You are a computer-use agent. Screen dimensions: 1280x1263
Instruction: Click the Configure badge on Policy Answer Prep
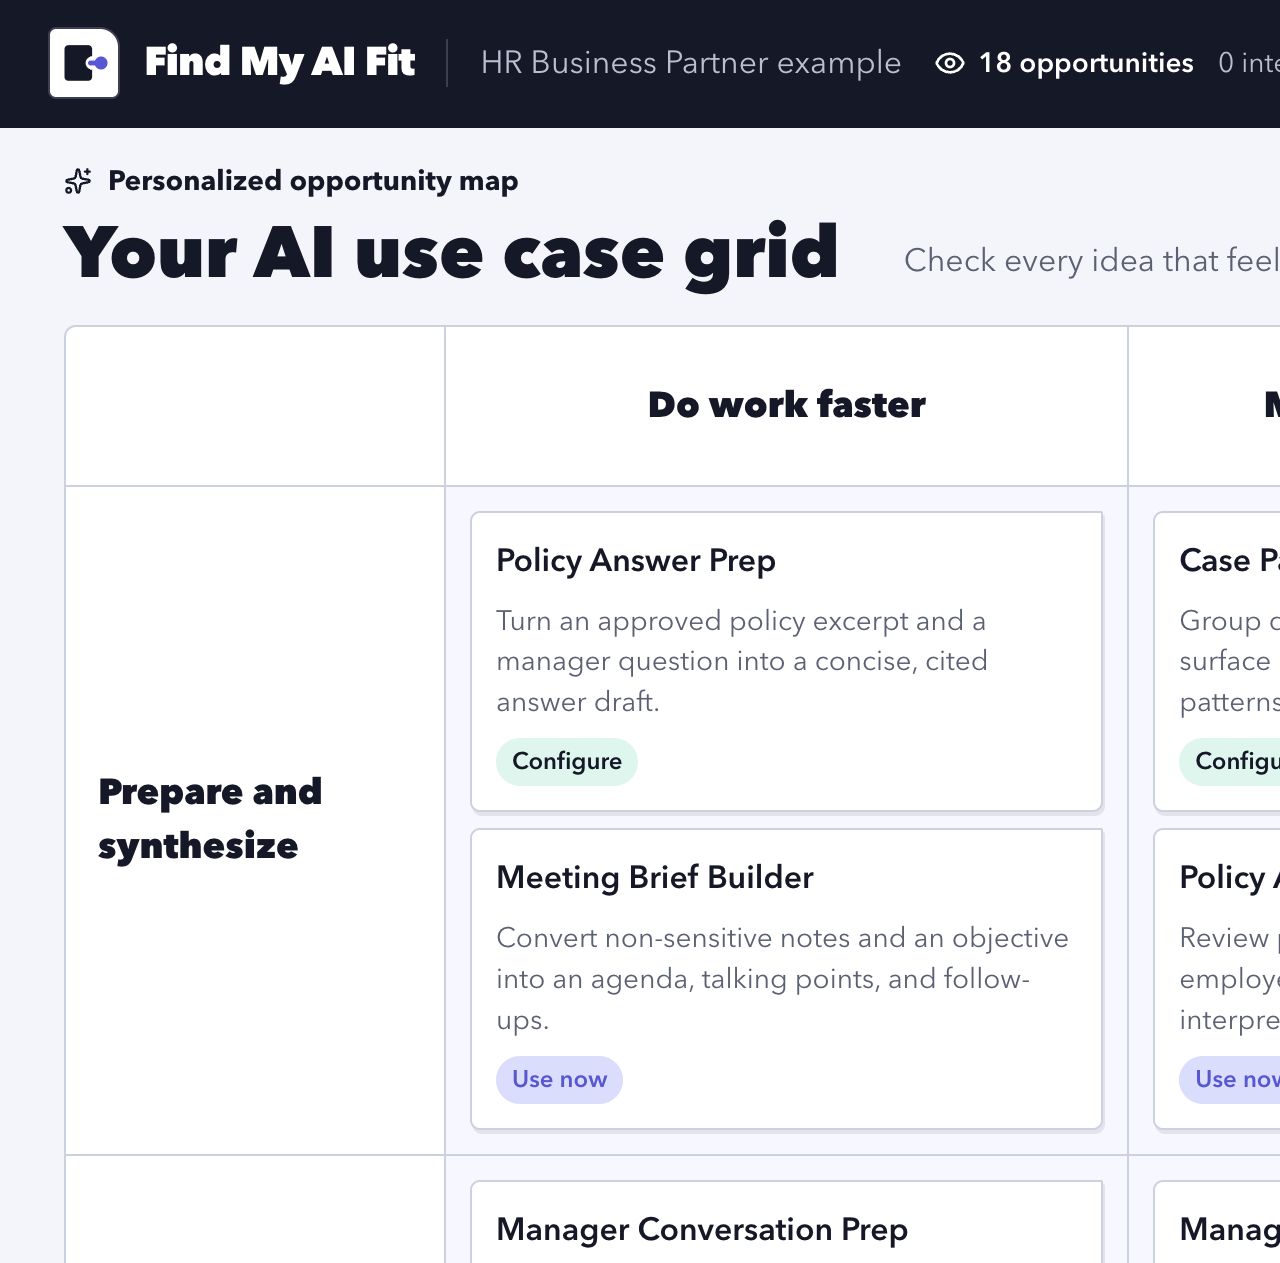567,762
